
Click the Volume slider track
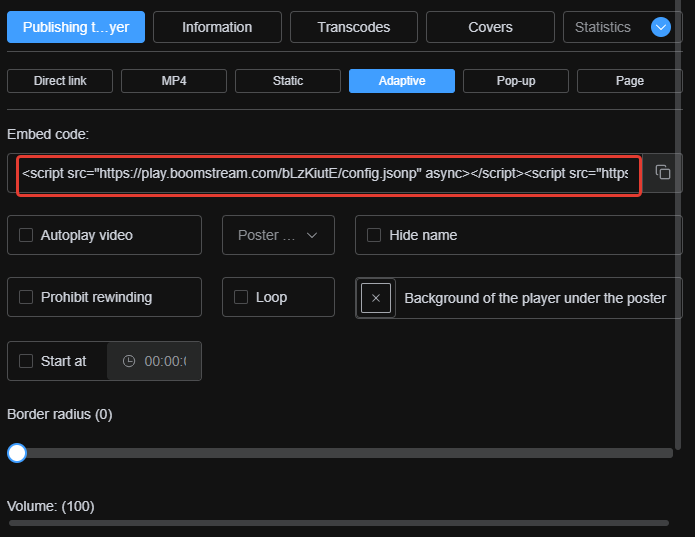pyautogui.click(x=339, y=523)
